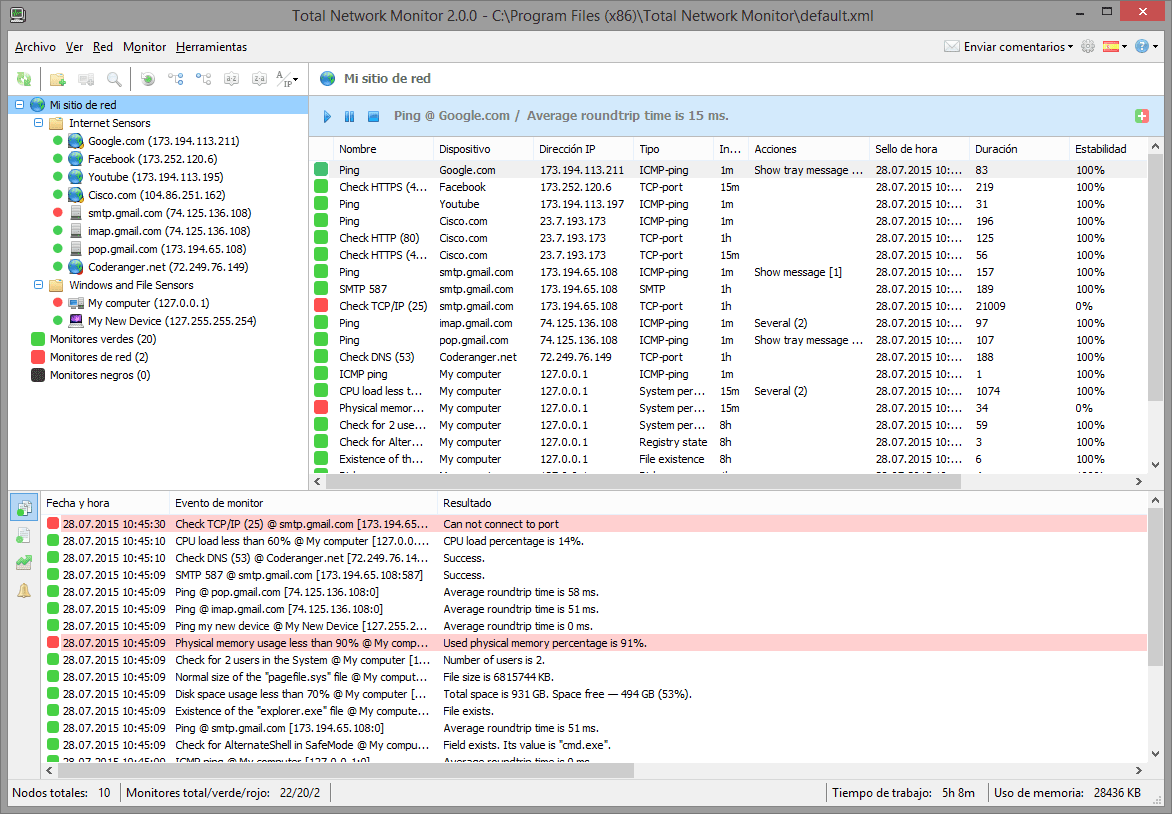
Task: Click Enviar comentarios button
Action: (x=1008, y=47)
